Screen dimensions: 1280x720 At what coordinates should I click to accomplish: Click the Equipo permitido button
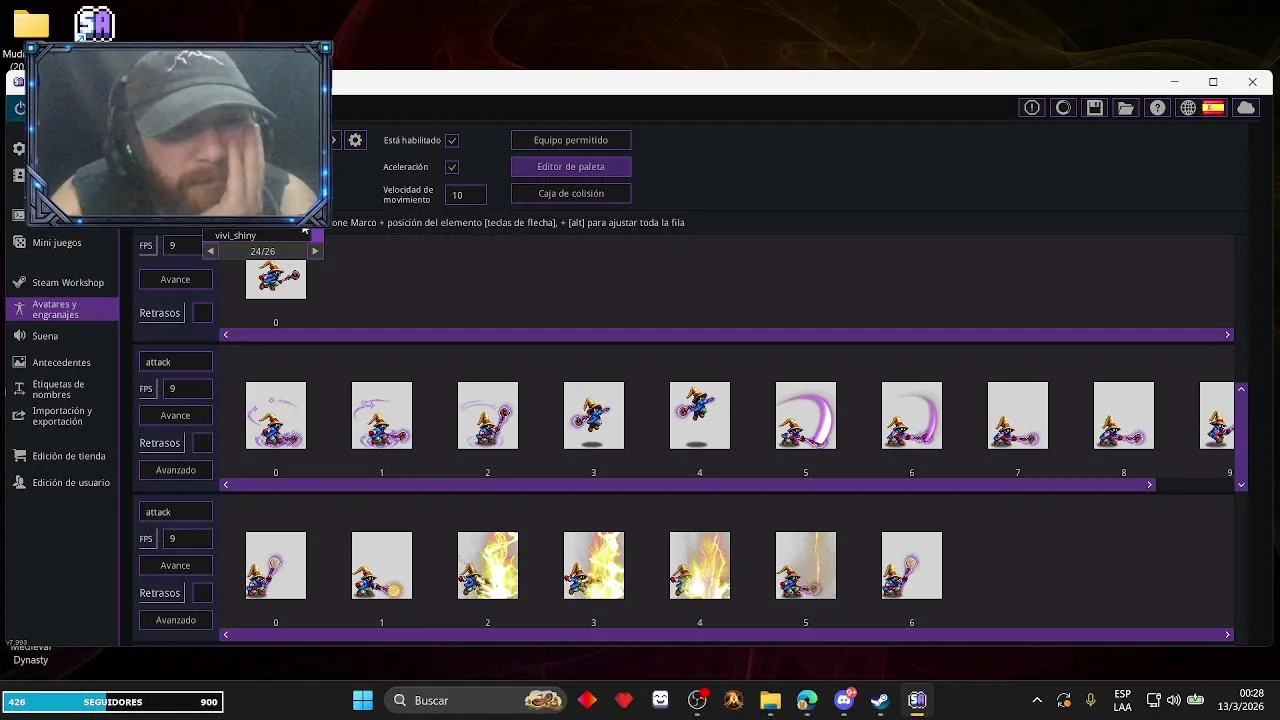pyautogui.click(x=571, y=140)
